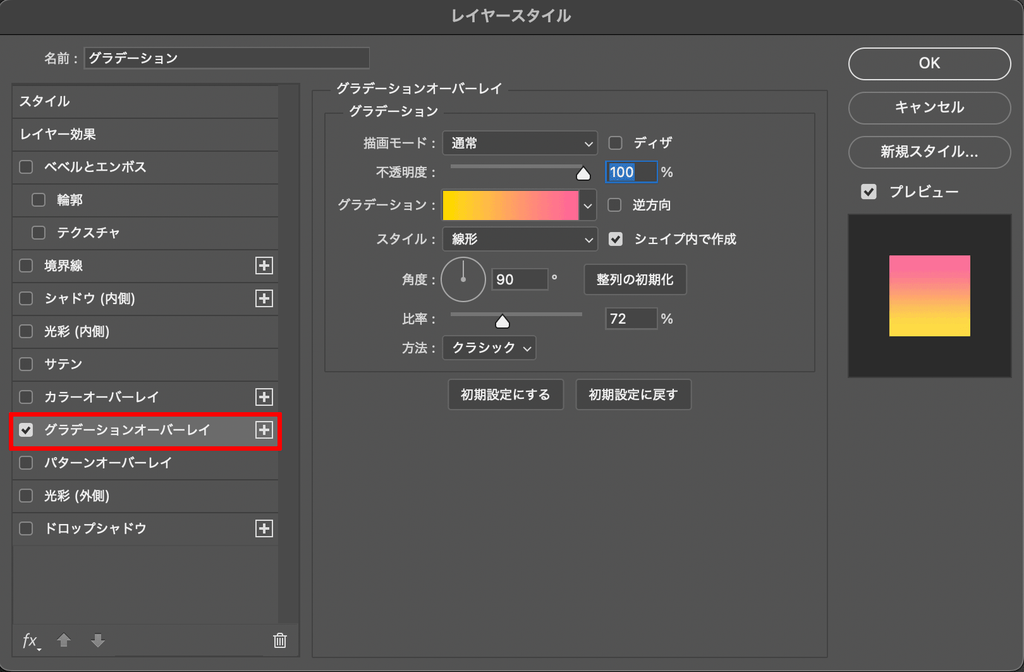Click plus icon beside シャドウ (内側)
The image size is (1024, 672).
264,298
